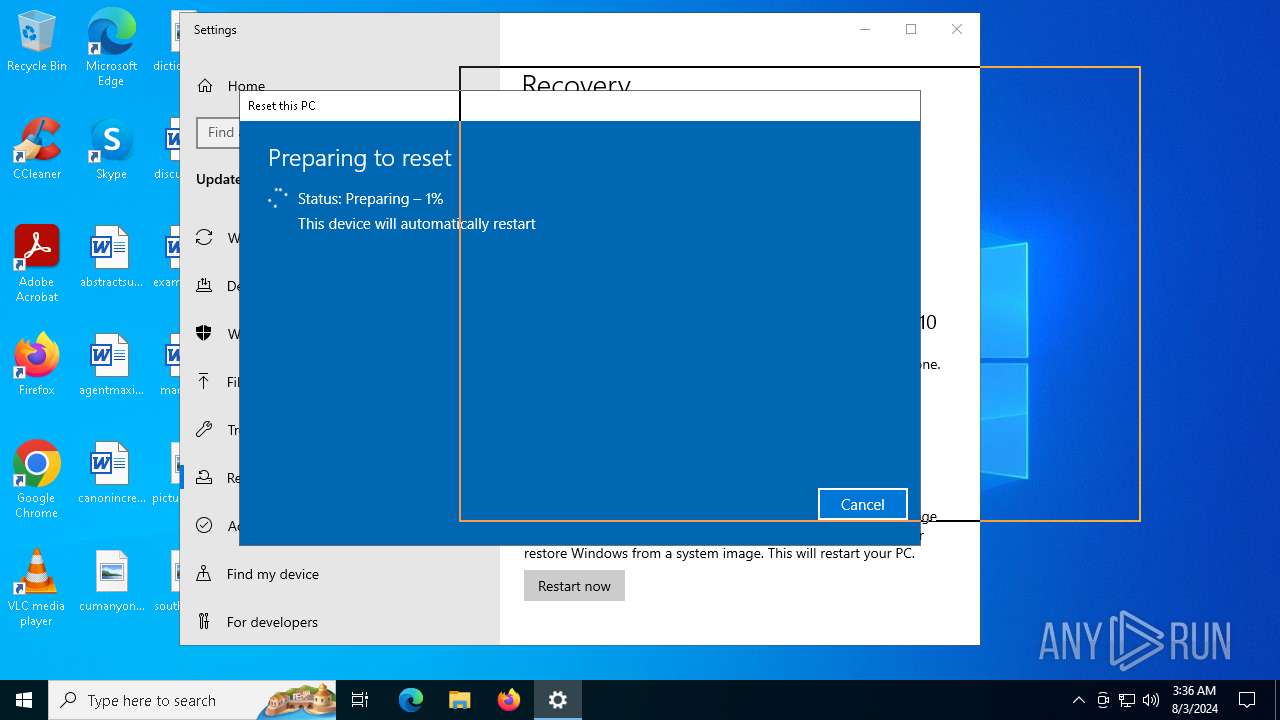The width and height of the screenshot is (1280, 720).
Task: Click the taskbar search box
Action: [x=192, y=700]
